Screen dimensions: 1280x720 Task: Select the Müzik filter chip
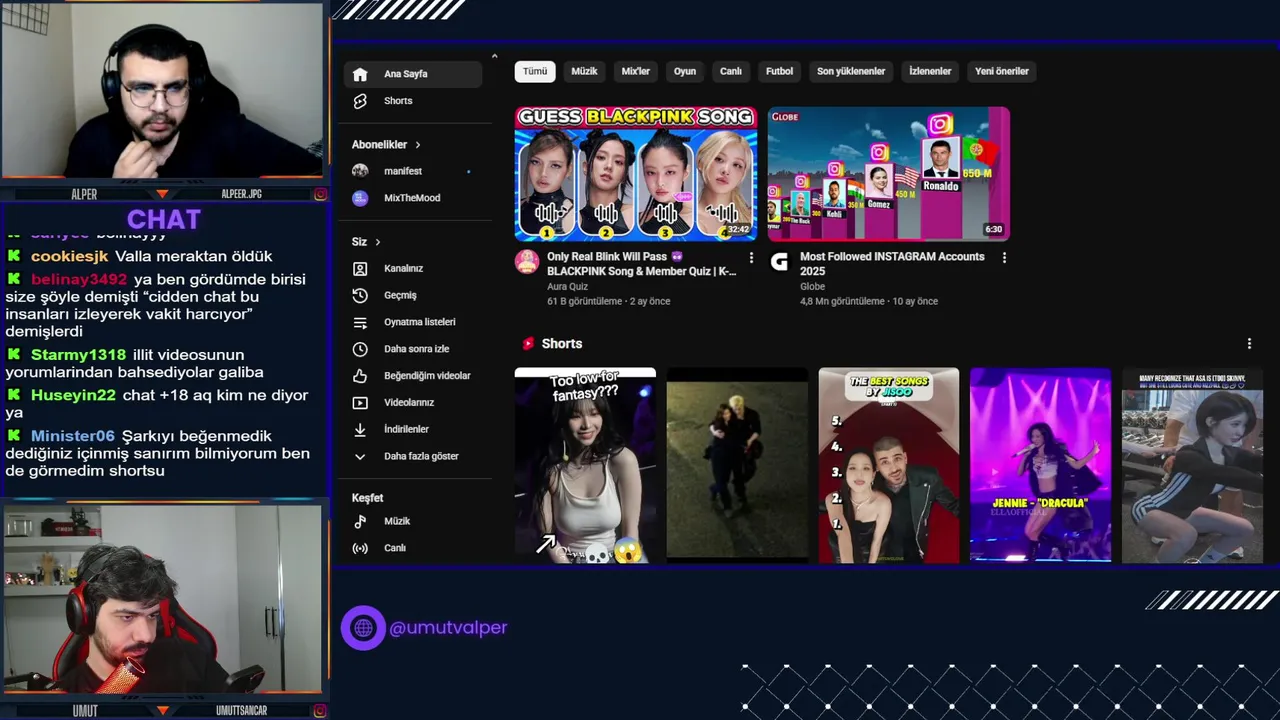[x=584, y=71]
